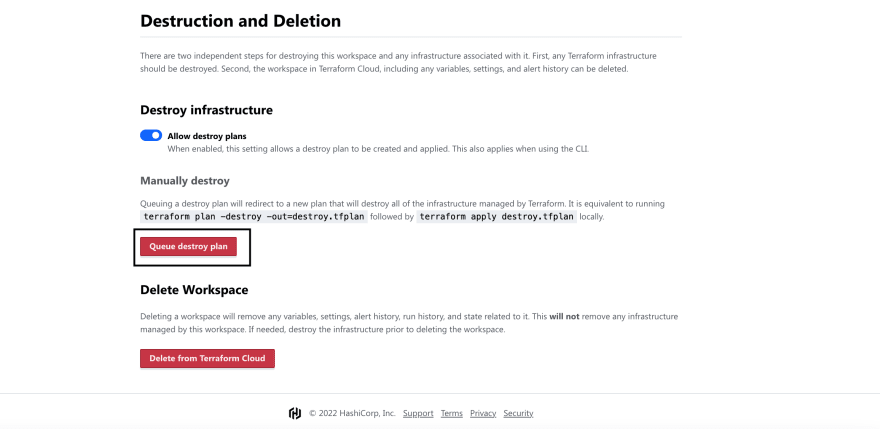Click the "Manually destroy" subheading
The width and height of the screenshot is (880, 429).
coord(185,181)
